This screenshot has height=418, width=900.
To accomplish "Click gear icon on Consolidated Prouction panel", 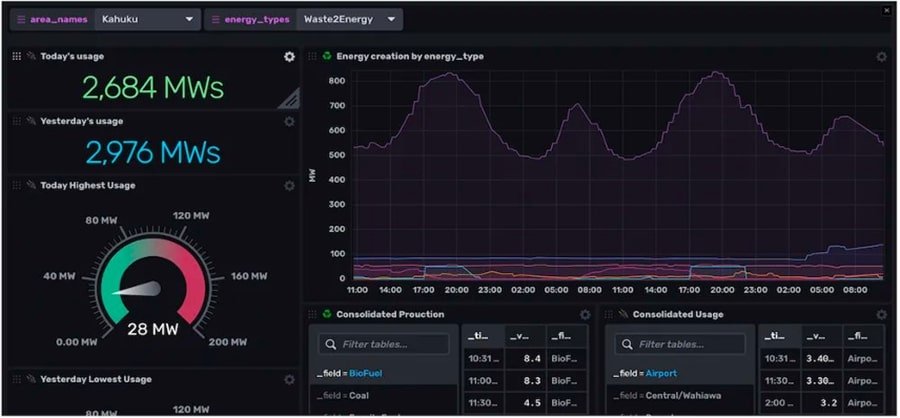I will click(585, 314).
